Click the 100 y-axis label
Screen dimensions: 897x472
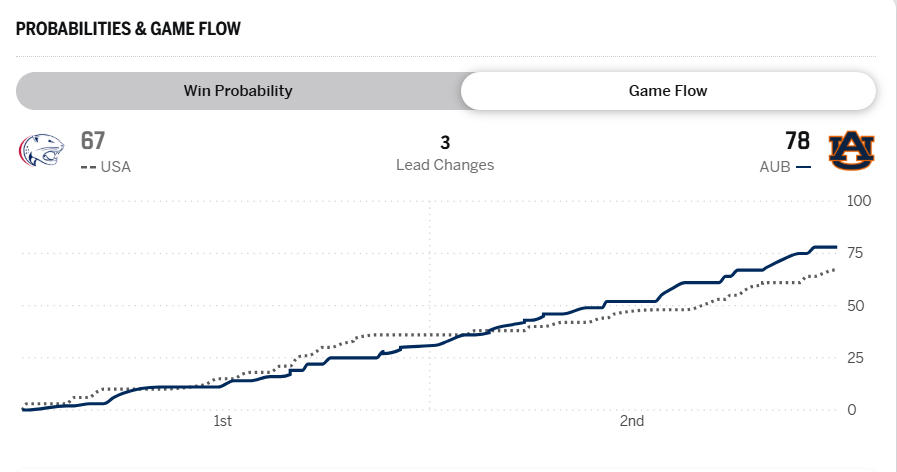tap(860, 201)
